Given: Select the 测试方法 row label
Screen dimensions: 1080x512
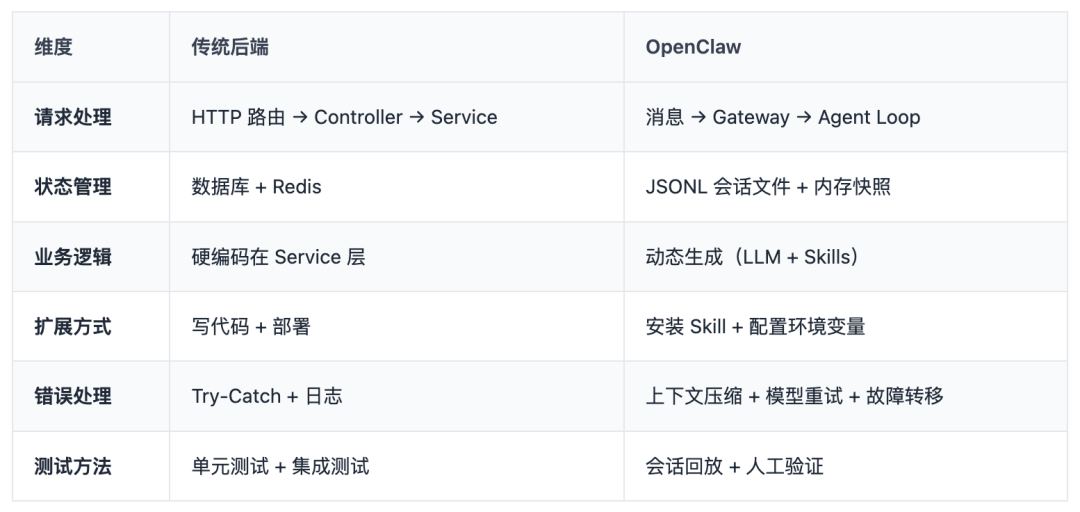Looking at the screenshot, I should pyautogui.click(x=73, y=467).
